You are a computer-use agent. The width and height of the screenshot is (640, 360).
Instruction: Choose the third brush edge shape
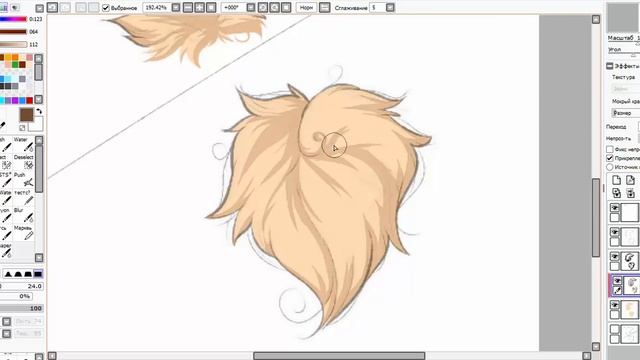tap(28, 274)
